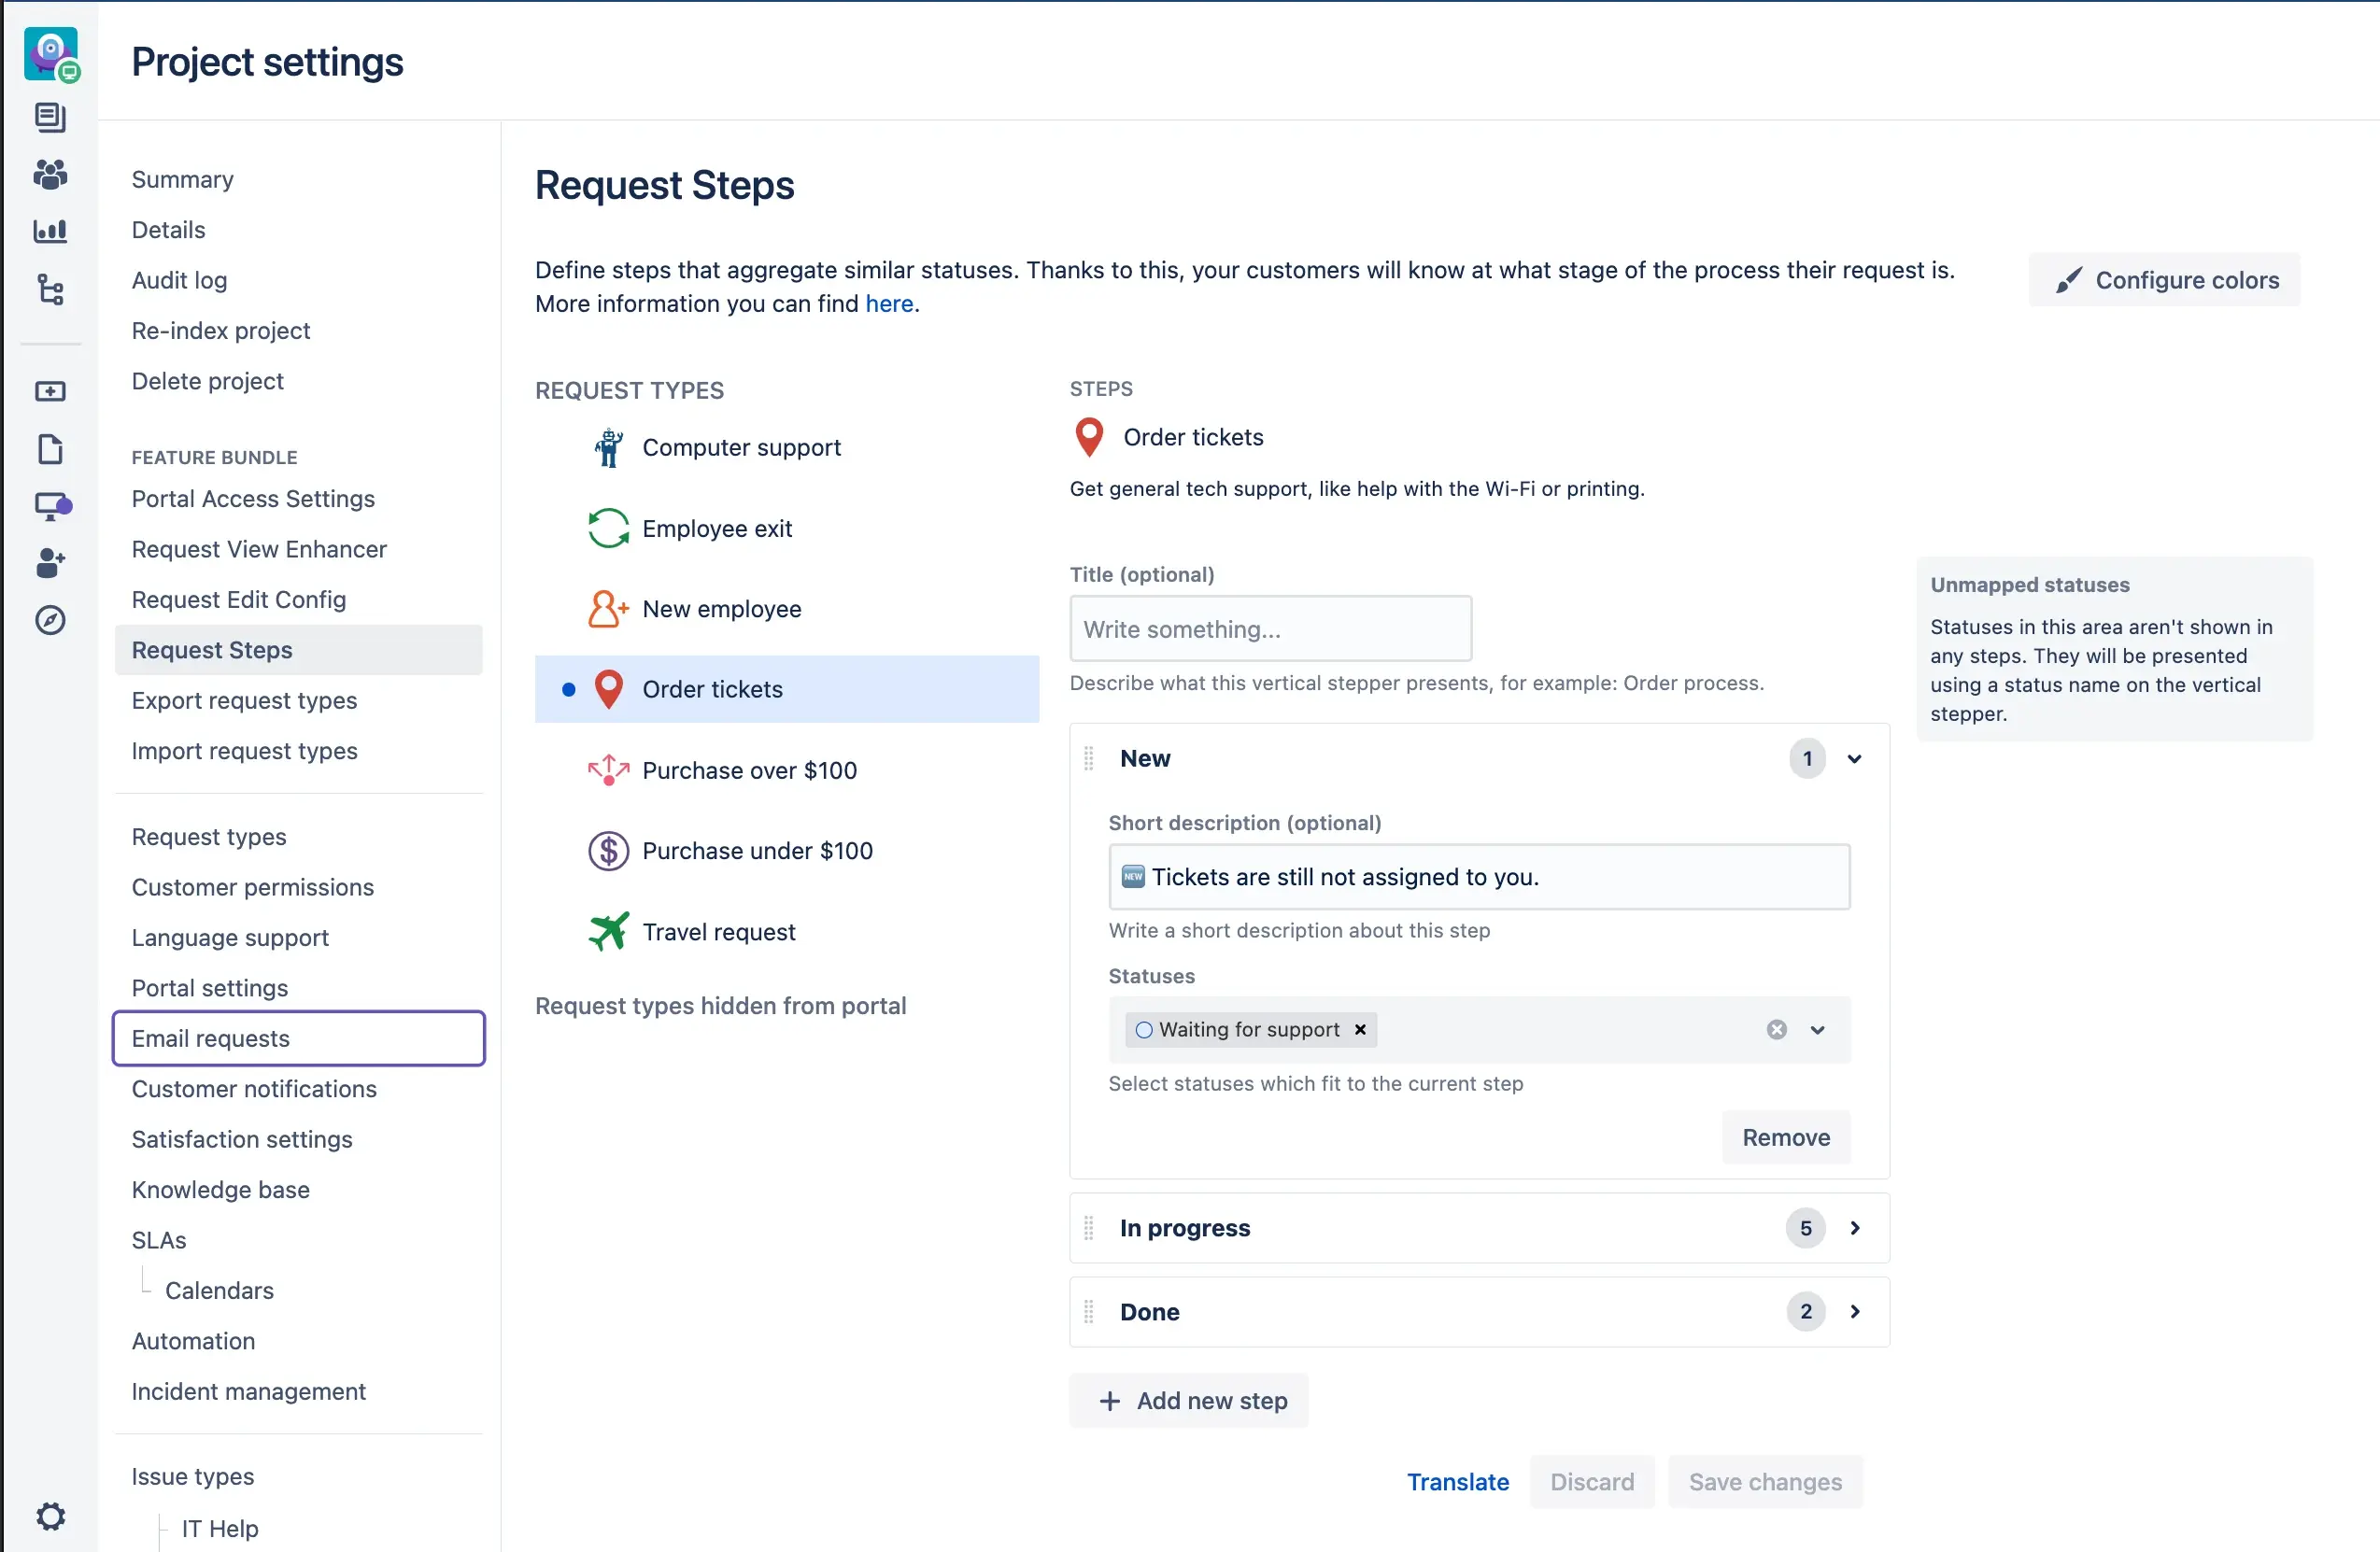
Task: Open Configure colors
Action: tap(2164, 280)
